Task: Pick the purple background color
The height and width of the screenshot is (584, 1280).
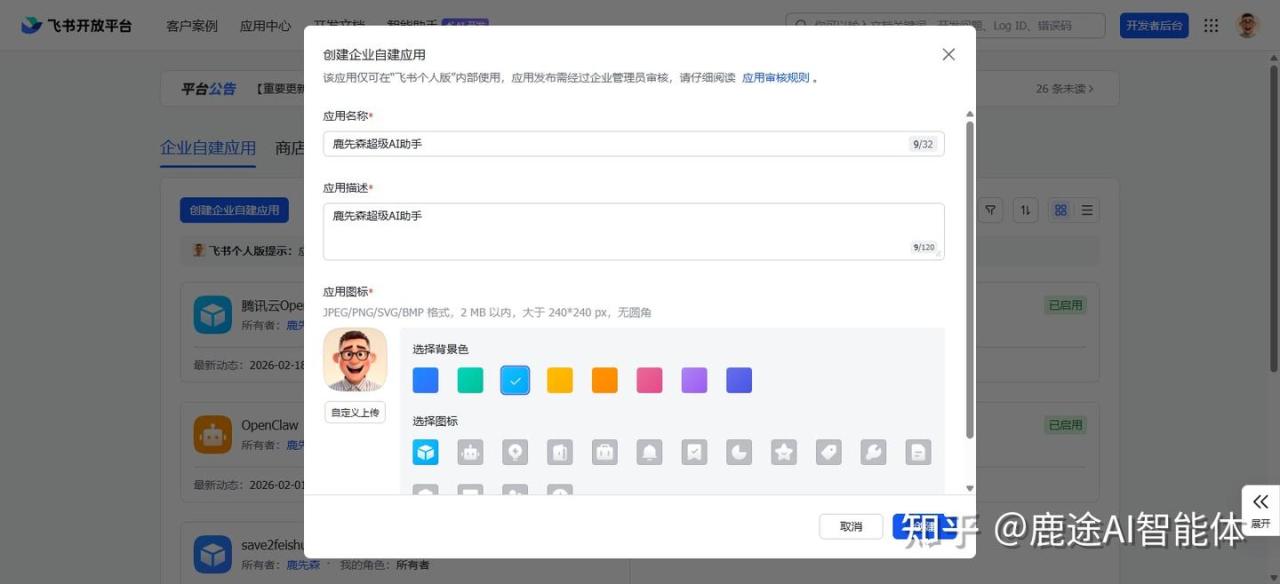Action: [x=694, y=380]
